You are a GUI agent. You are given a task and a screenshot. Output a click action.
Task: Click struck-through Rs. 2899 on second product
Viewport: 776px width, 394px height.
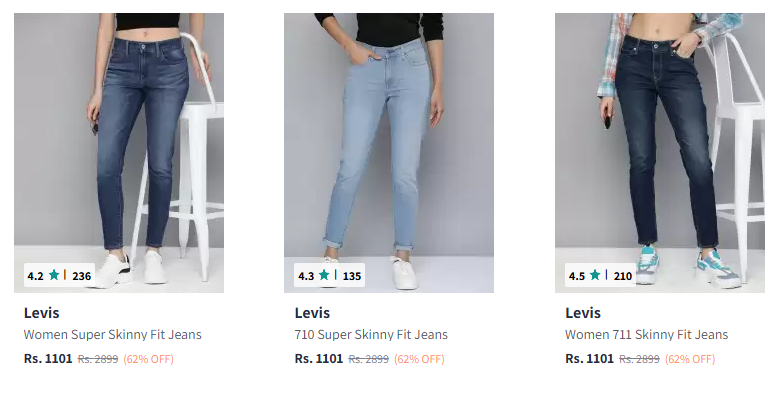pos(369,359)
